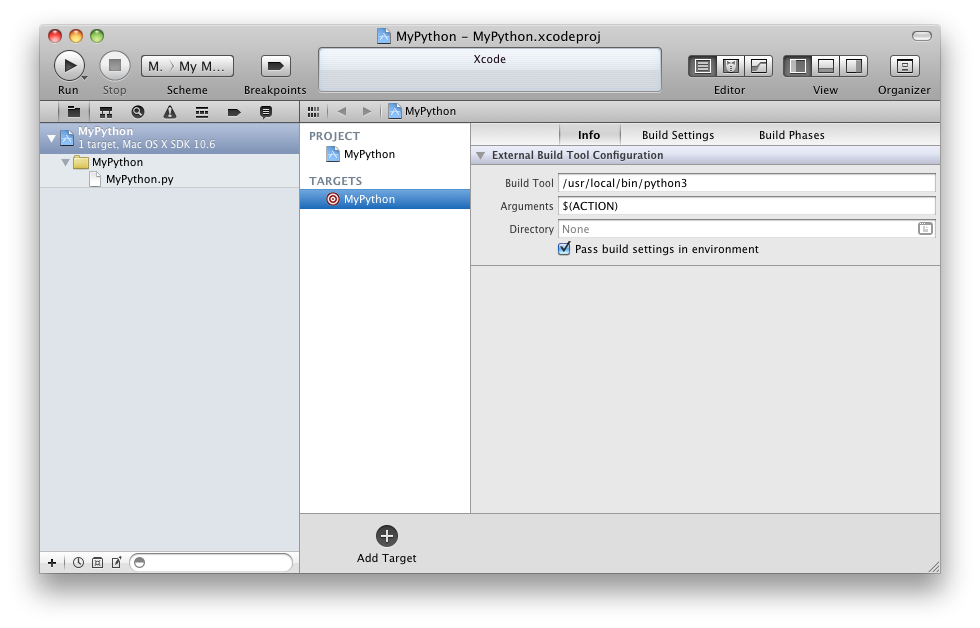Screen dimensions: 980x628
Task: Toggle the Navigator pane view button
Action: tap(798, 66)
